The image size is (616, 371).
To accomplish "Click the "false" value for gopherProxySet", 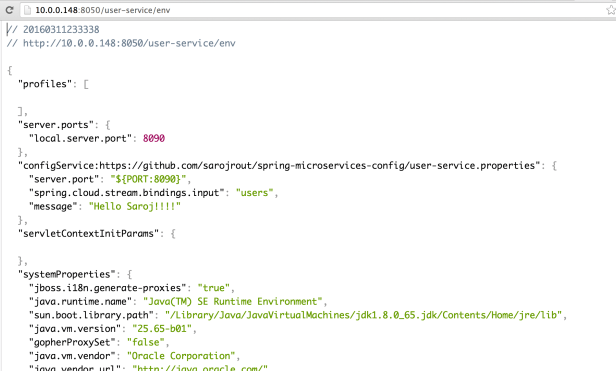I will (x=146, y=343).
